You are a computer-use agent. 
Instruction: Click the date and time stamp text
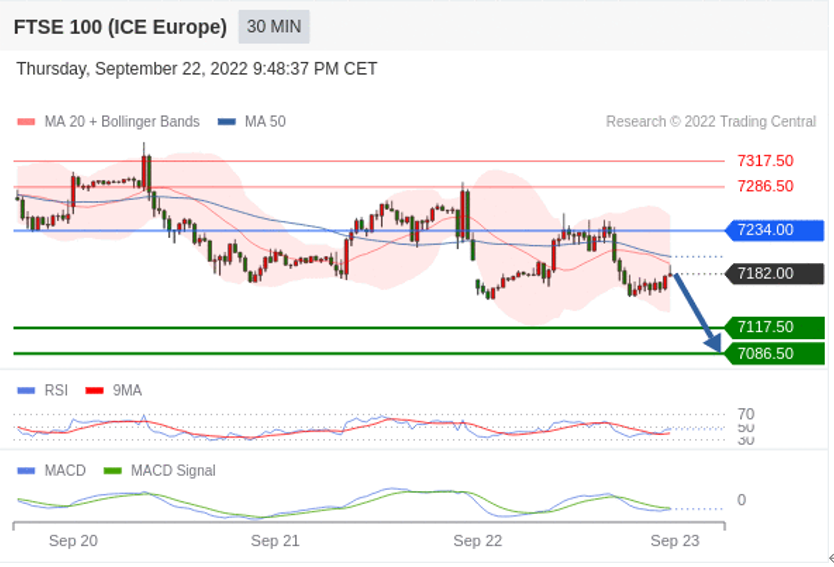point(197,69)
